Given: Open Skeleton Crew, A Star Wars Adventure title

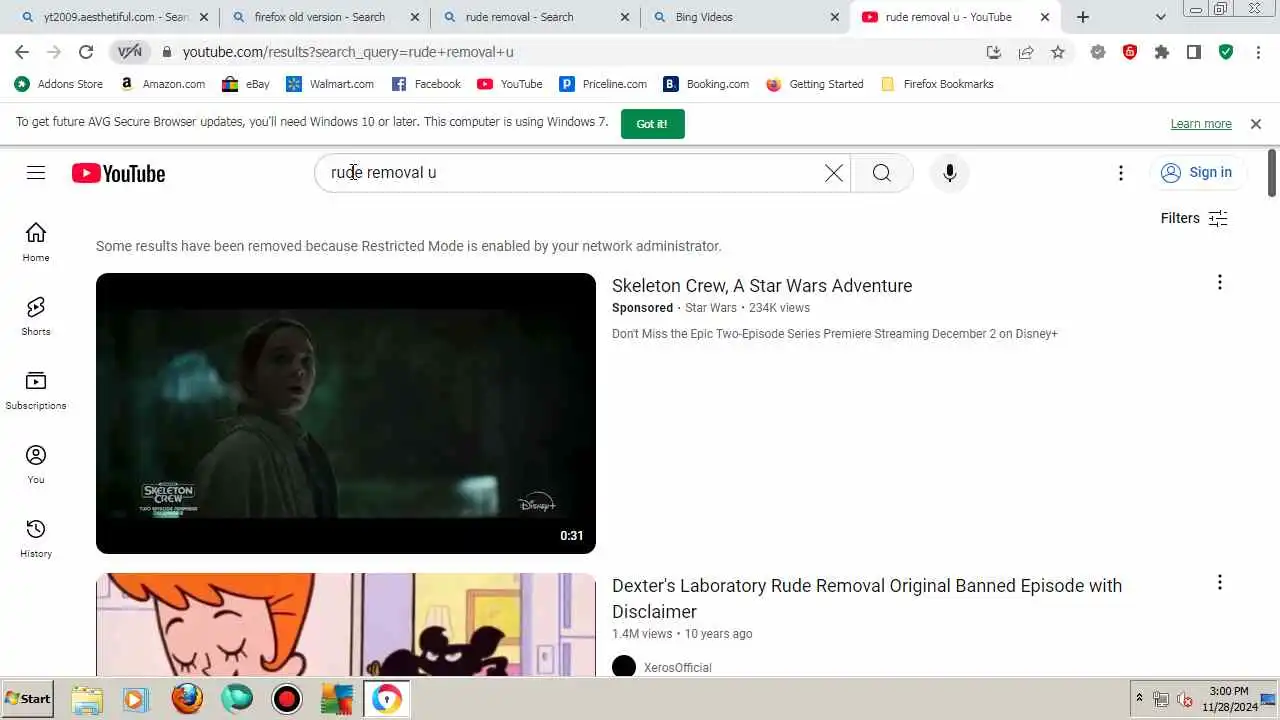Looking at the screenshot, I should pos(762,286).
